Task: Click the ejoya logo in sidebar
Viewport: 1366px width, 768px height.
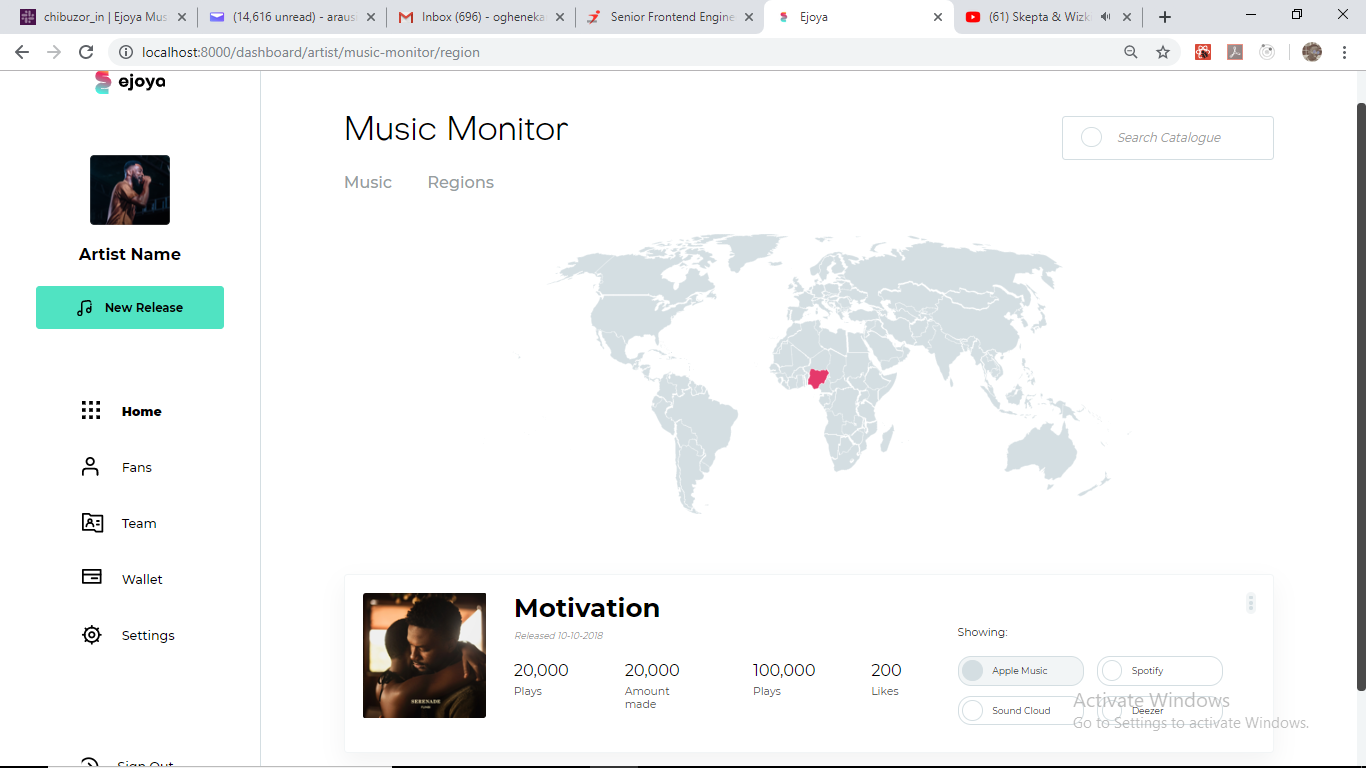Action: 130,82
